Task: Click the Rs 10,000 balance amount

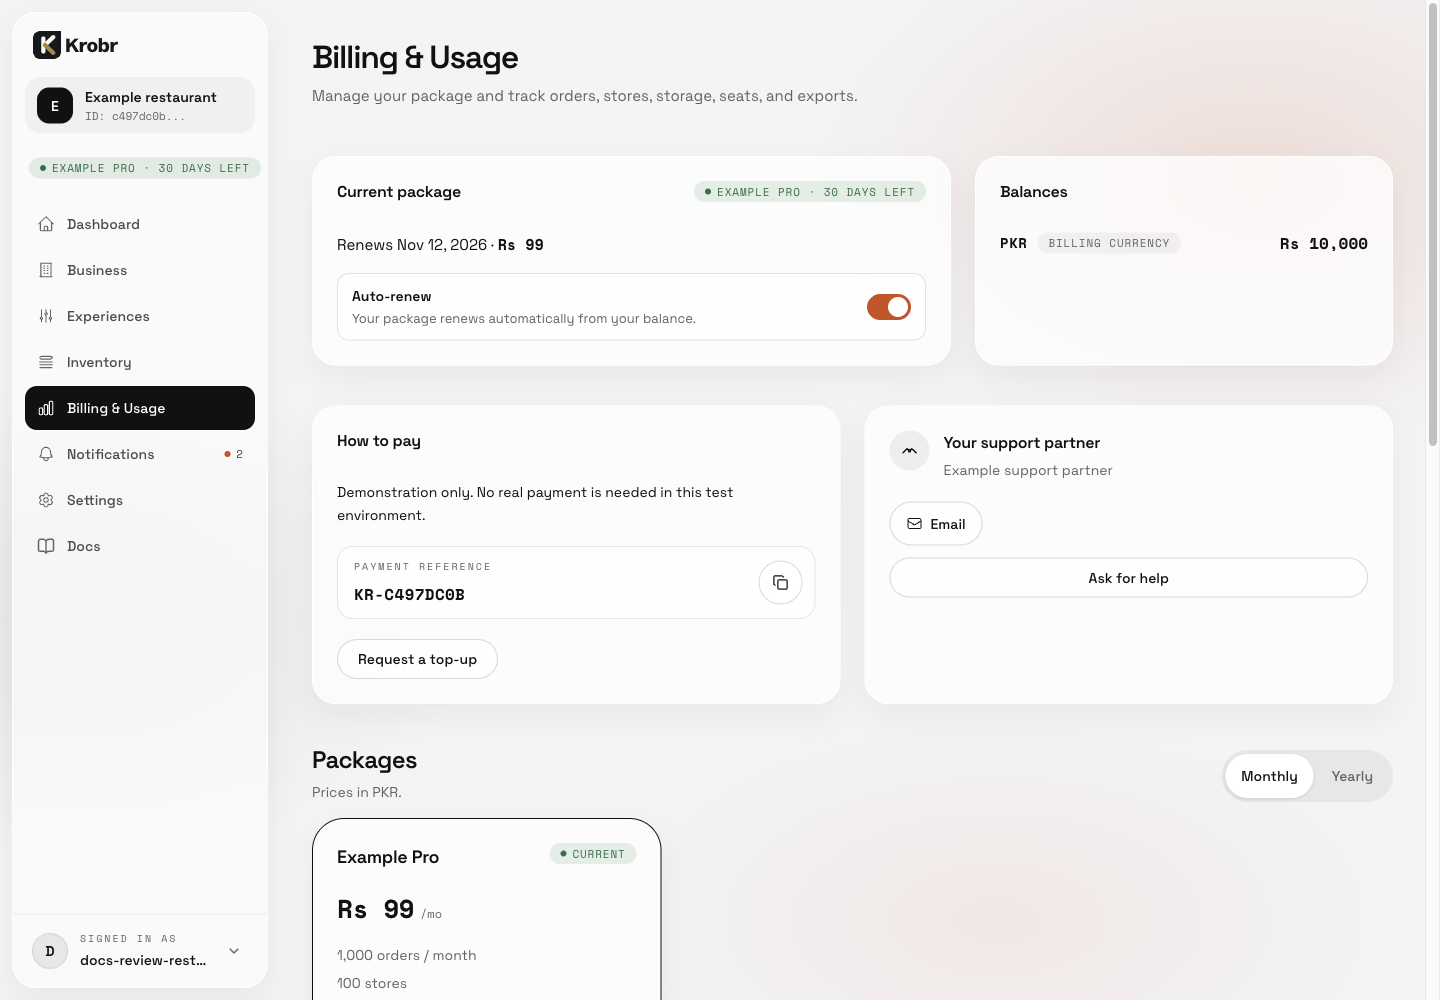Action: 1324,244
